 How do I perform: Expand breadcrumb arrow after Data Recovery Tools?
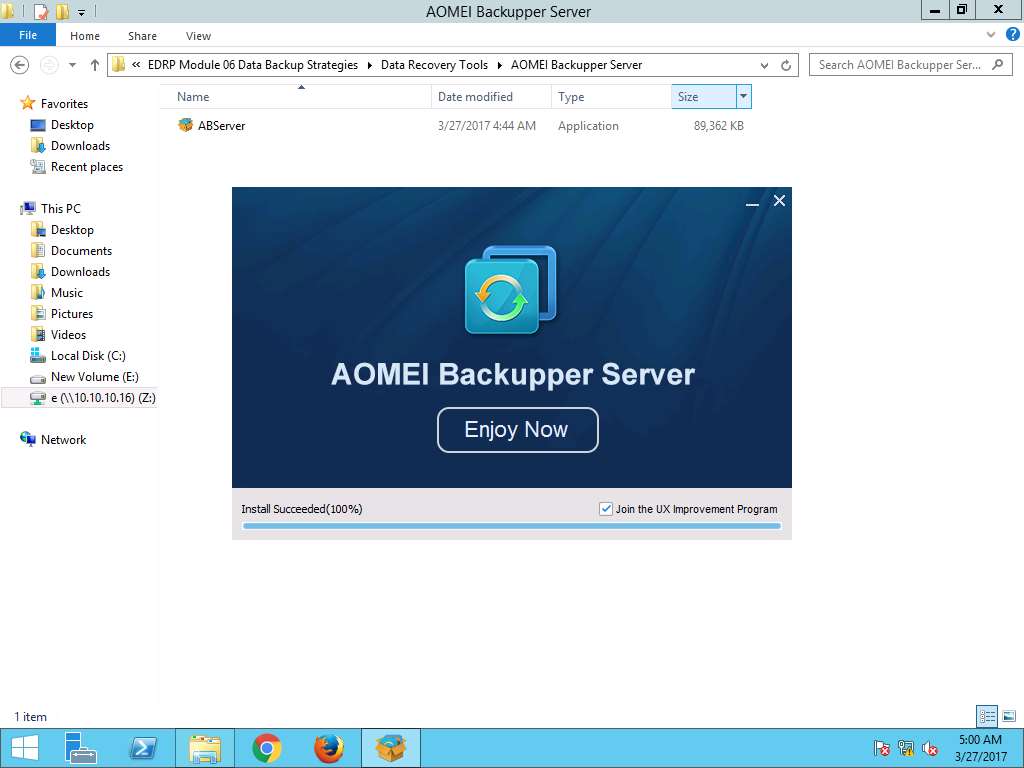(500, 65)
